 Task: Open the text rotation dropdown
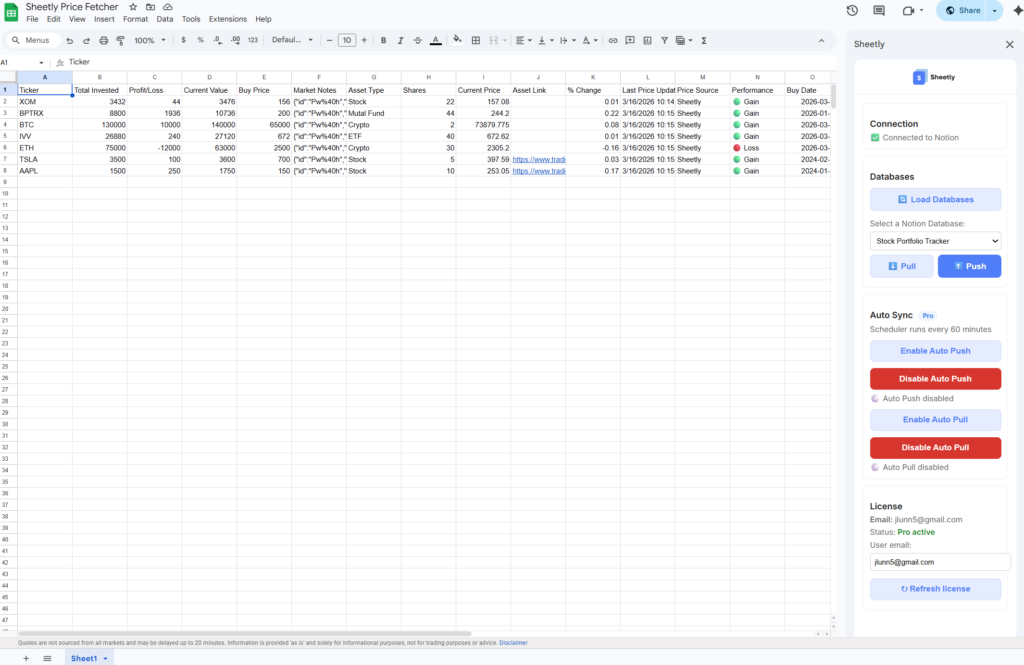pos(590,41)
